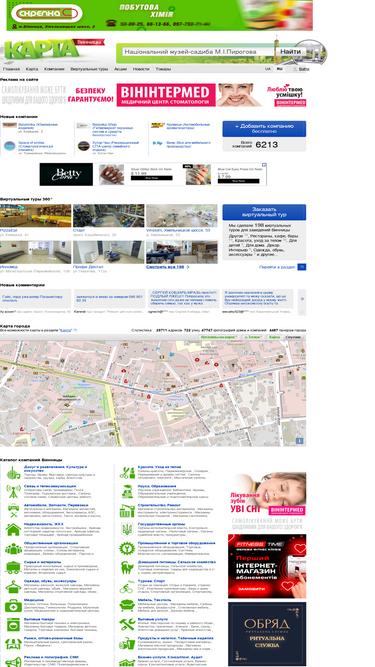Click the Медицина first-aid kit icon
The image size is (375, 667).
coord(13,606)
